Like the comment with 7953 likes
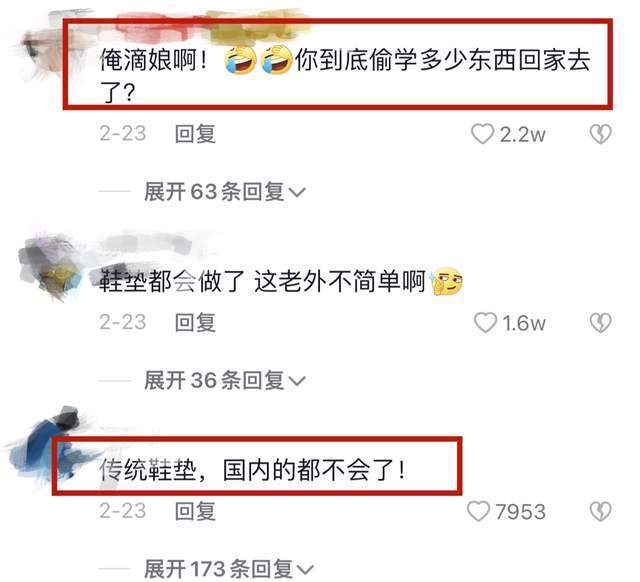The image size is (640, 582). 478,511
